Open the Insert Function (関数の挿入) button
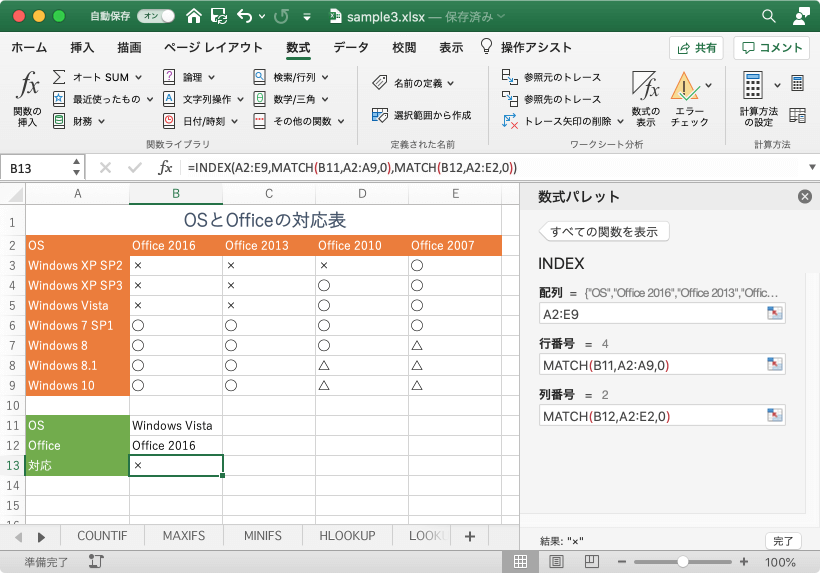Screen dimensions: 820x573 tap(27, 99)
